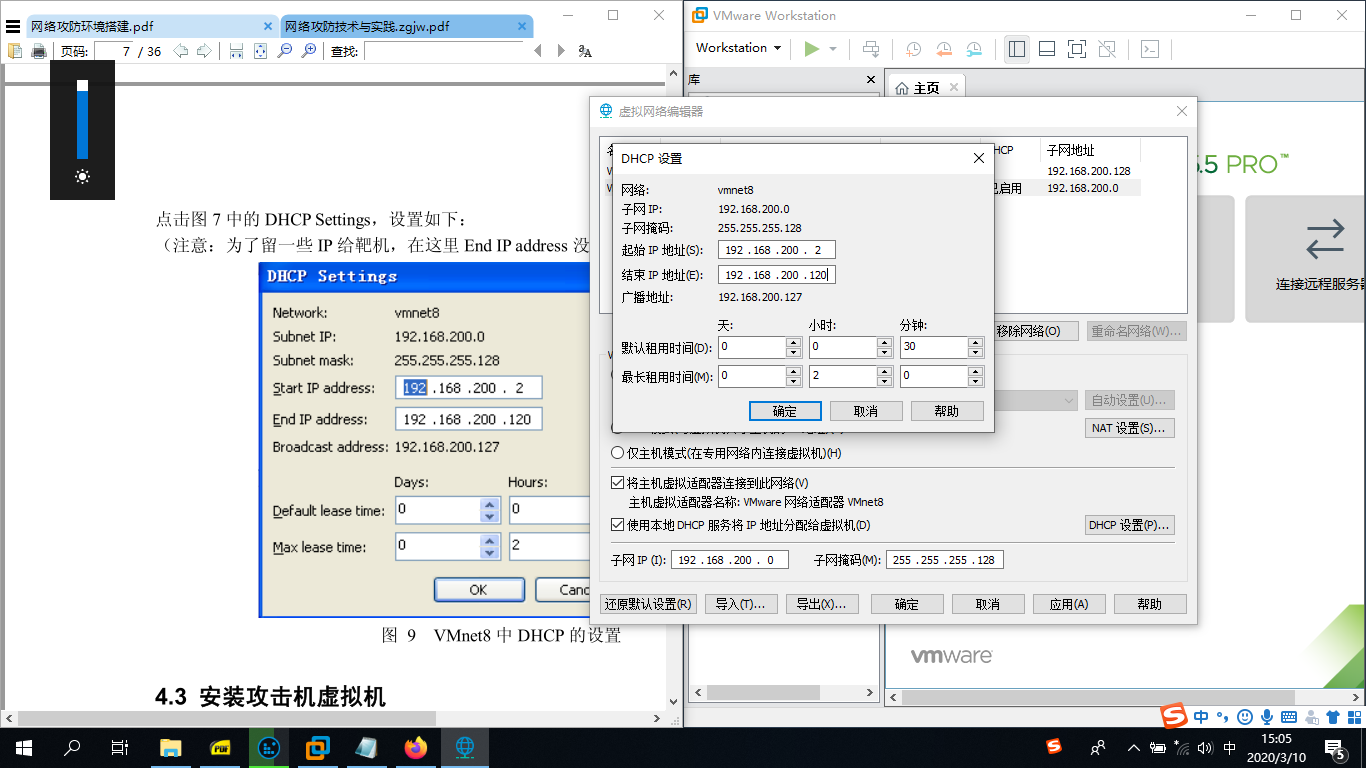Click the 导出(X)... button
1366x768 pixels.
822,604
